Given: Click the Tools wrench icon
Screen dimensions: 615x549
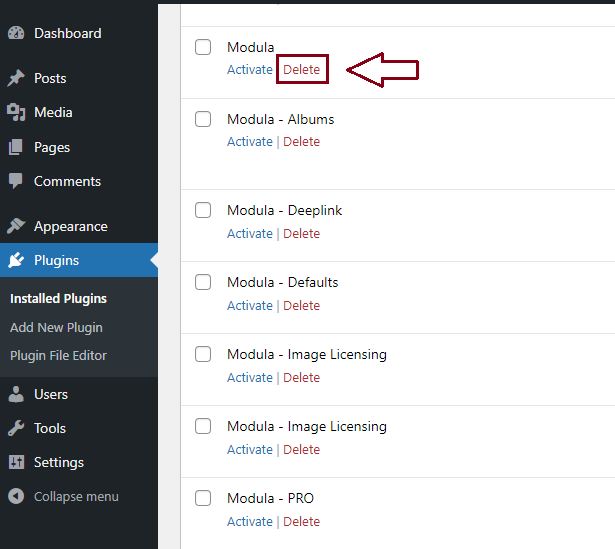Looking at the screenshot, I should point(16,428).
